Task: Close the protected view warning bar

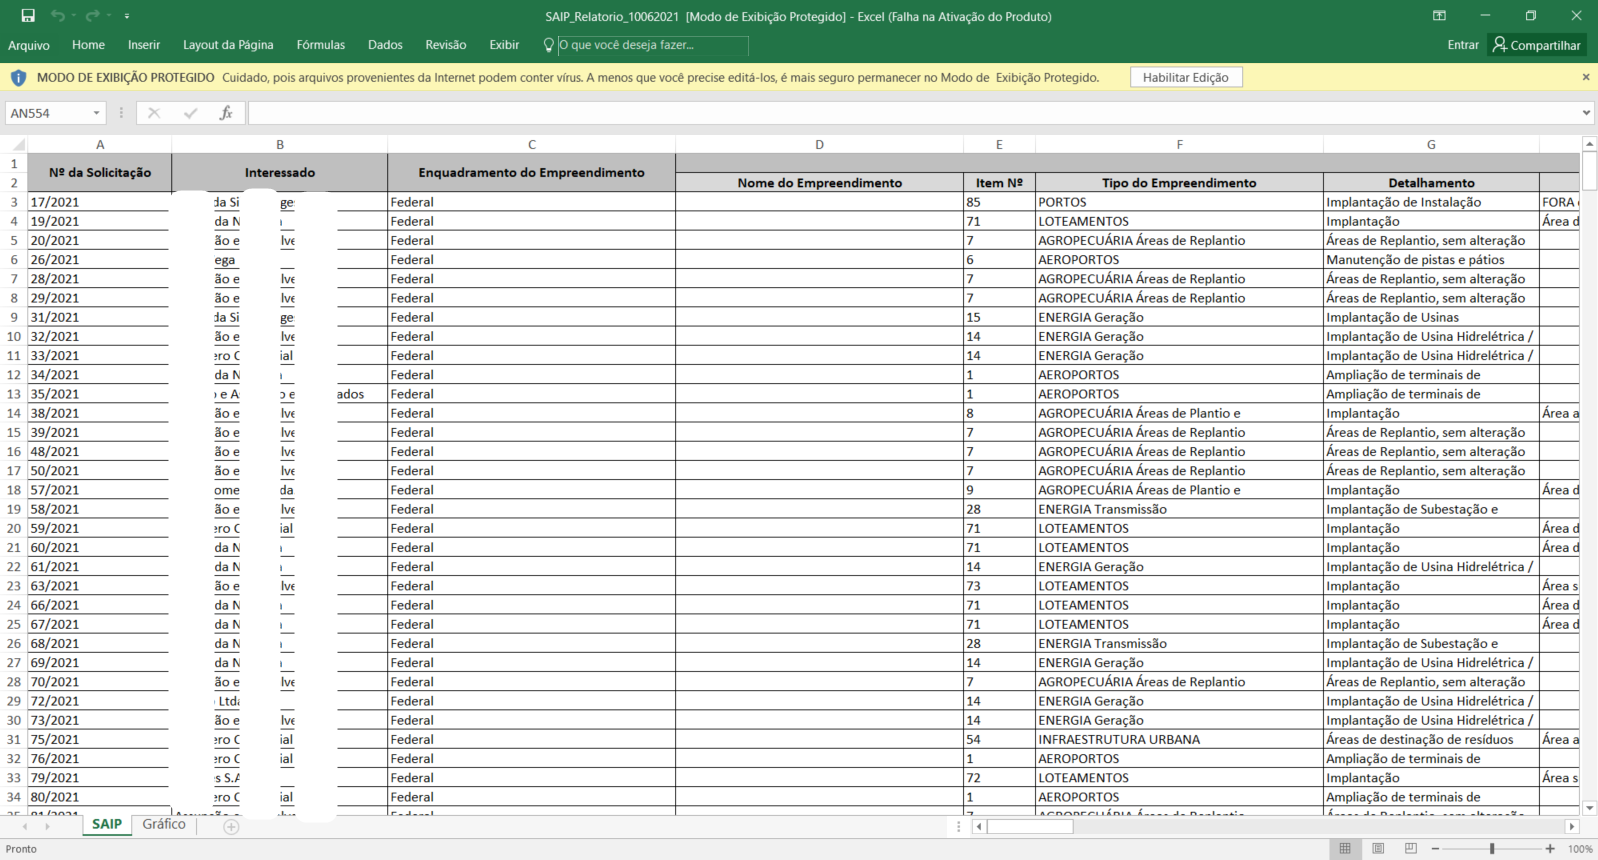Action: (x=1586, y=77)
